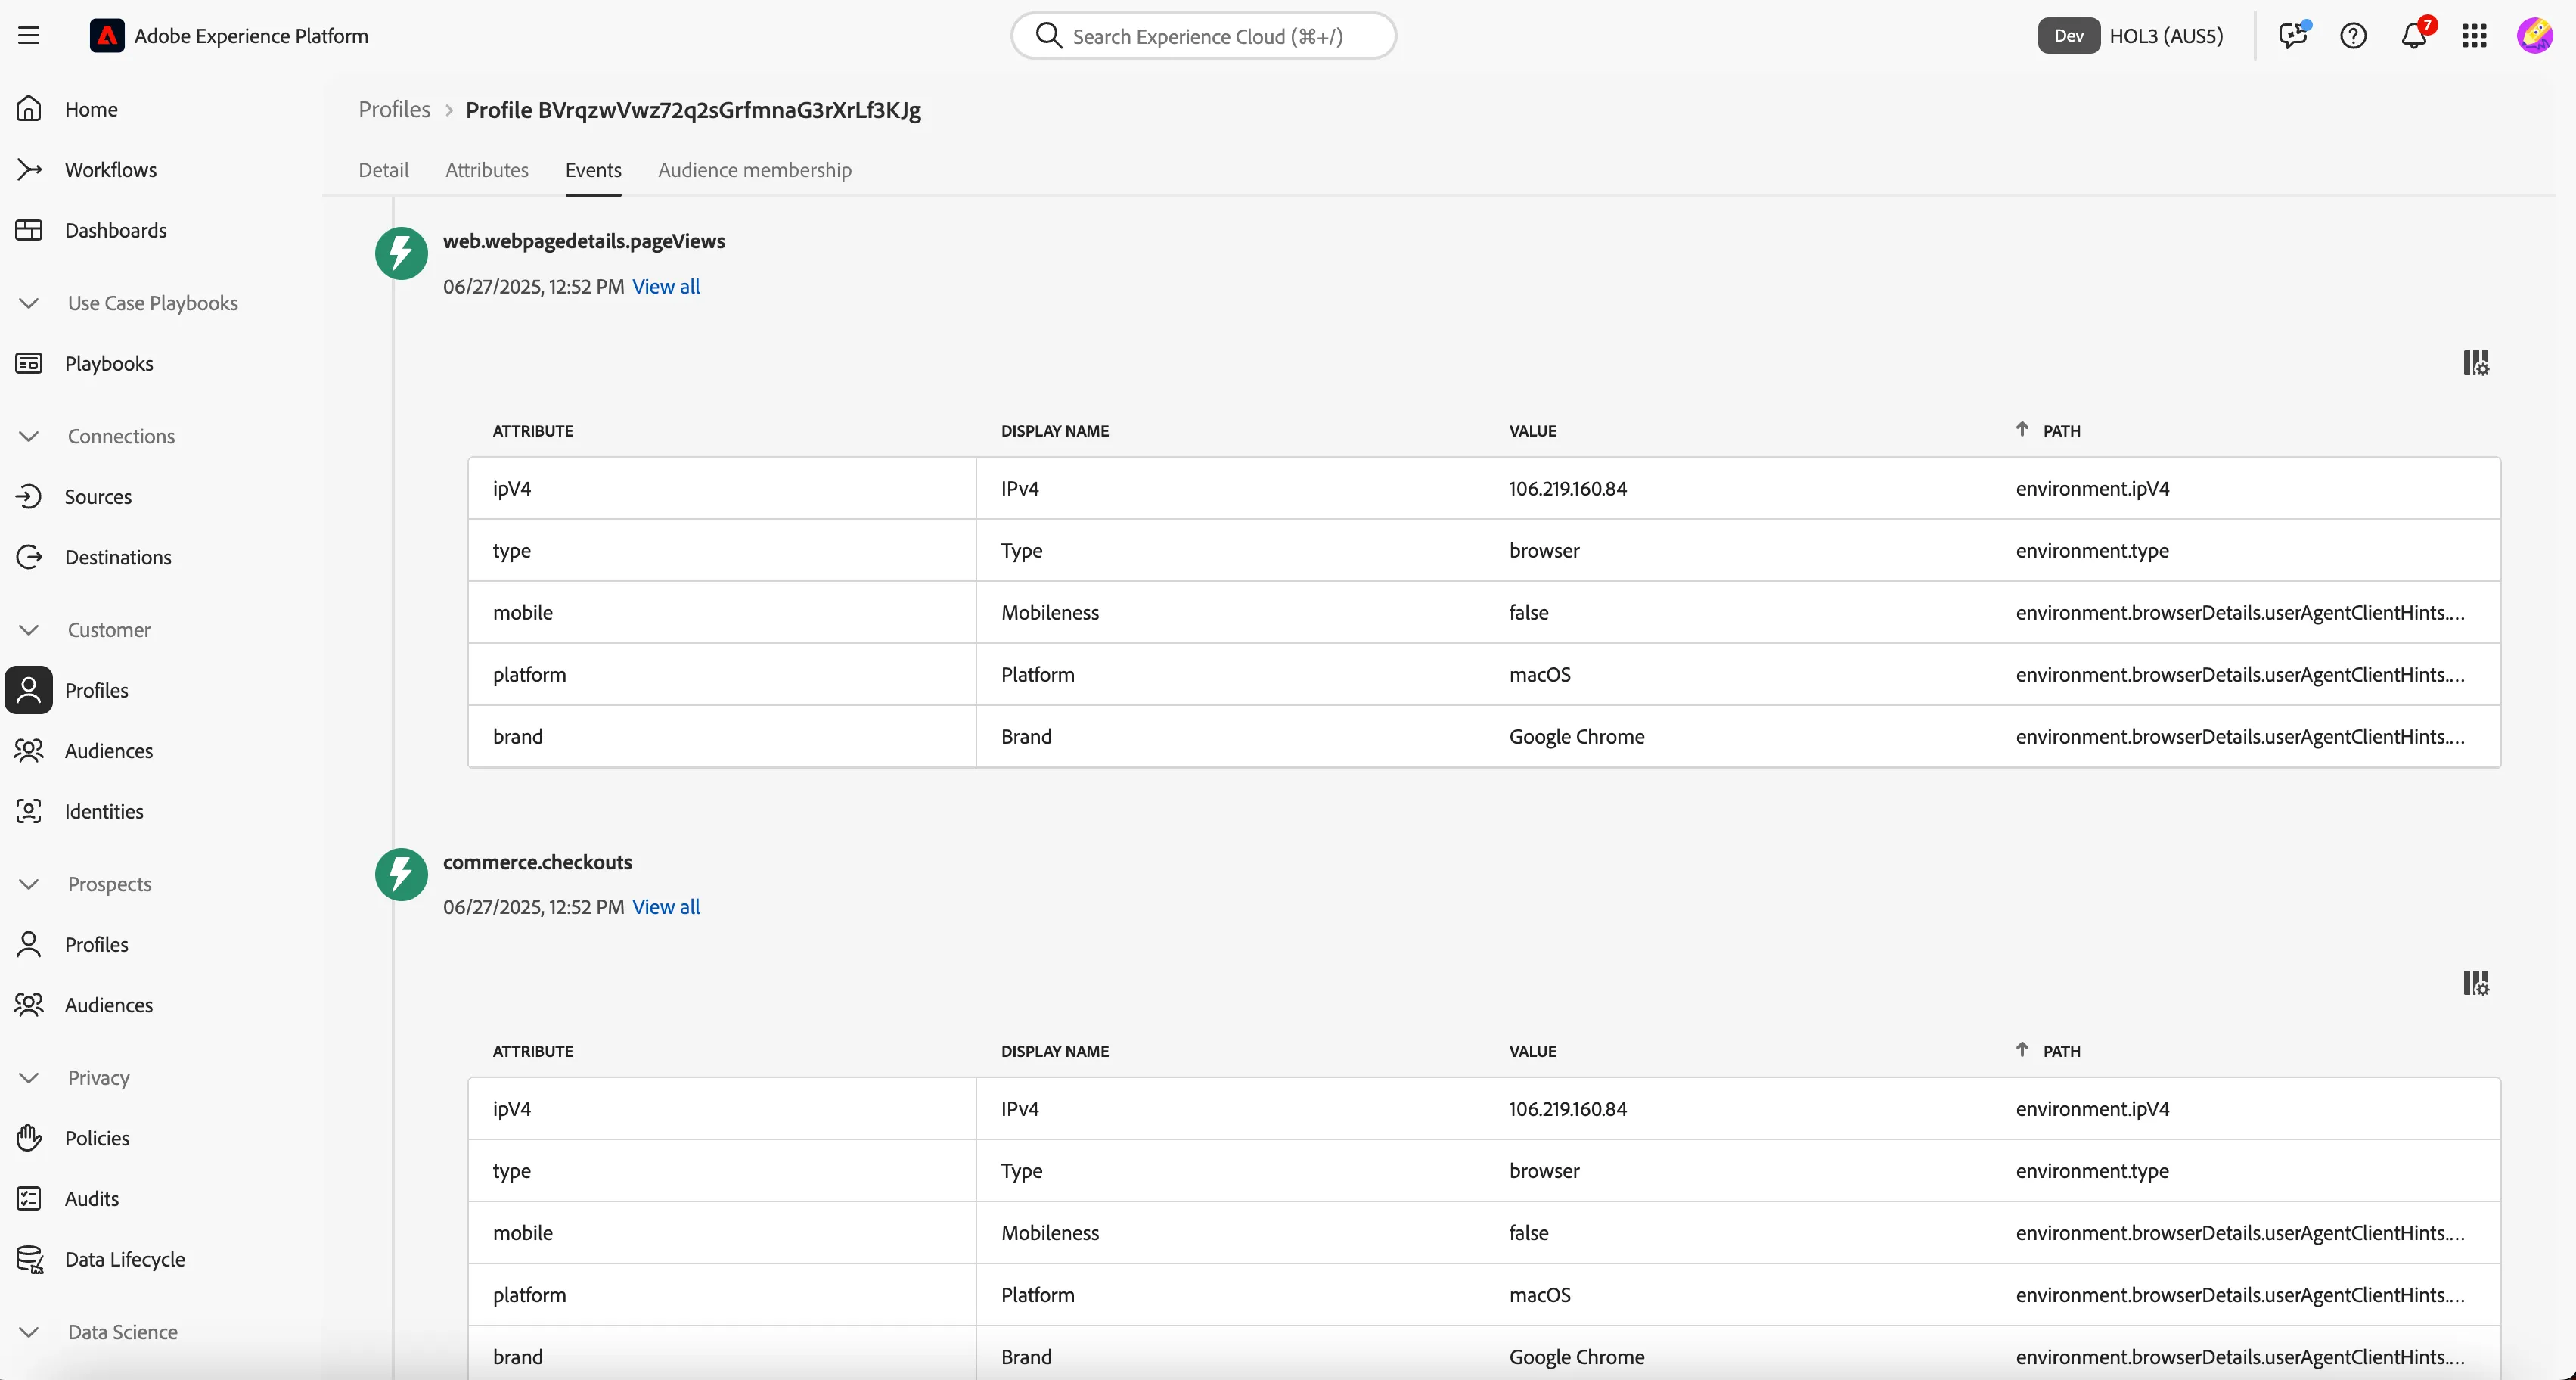Click View all for commerce.checkouts event

(666, 907)
